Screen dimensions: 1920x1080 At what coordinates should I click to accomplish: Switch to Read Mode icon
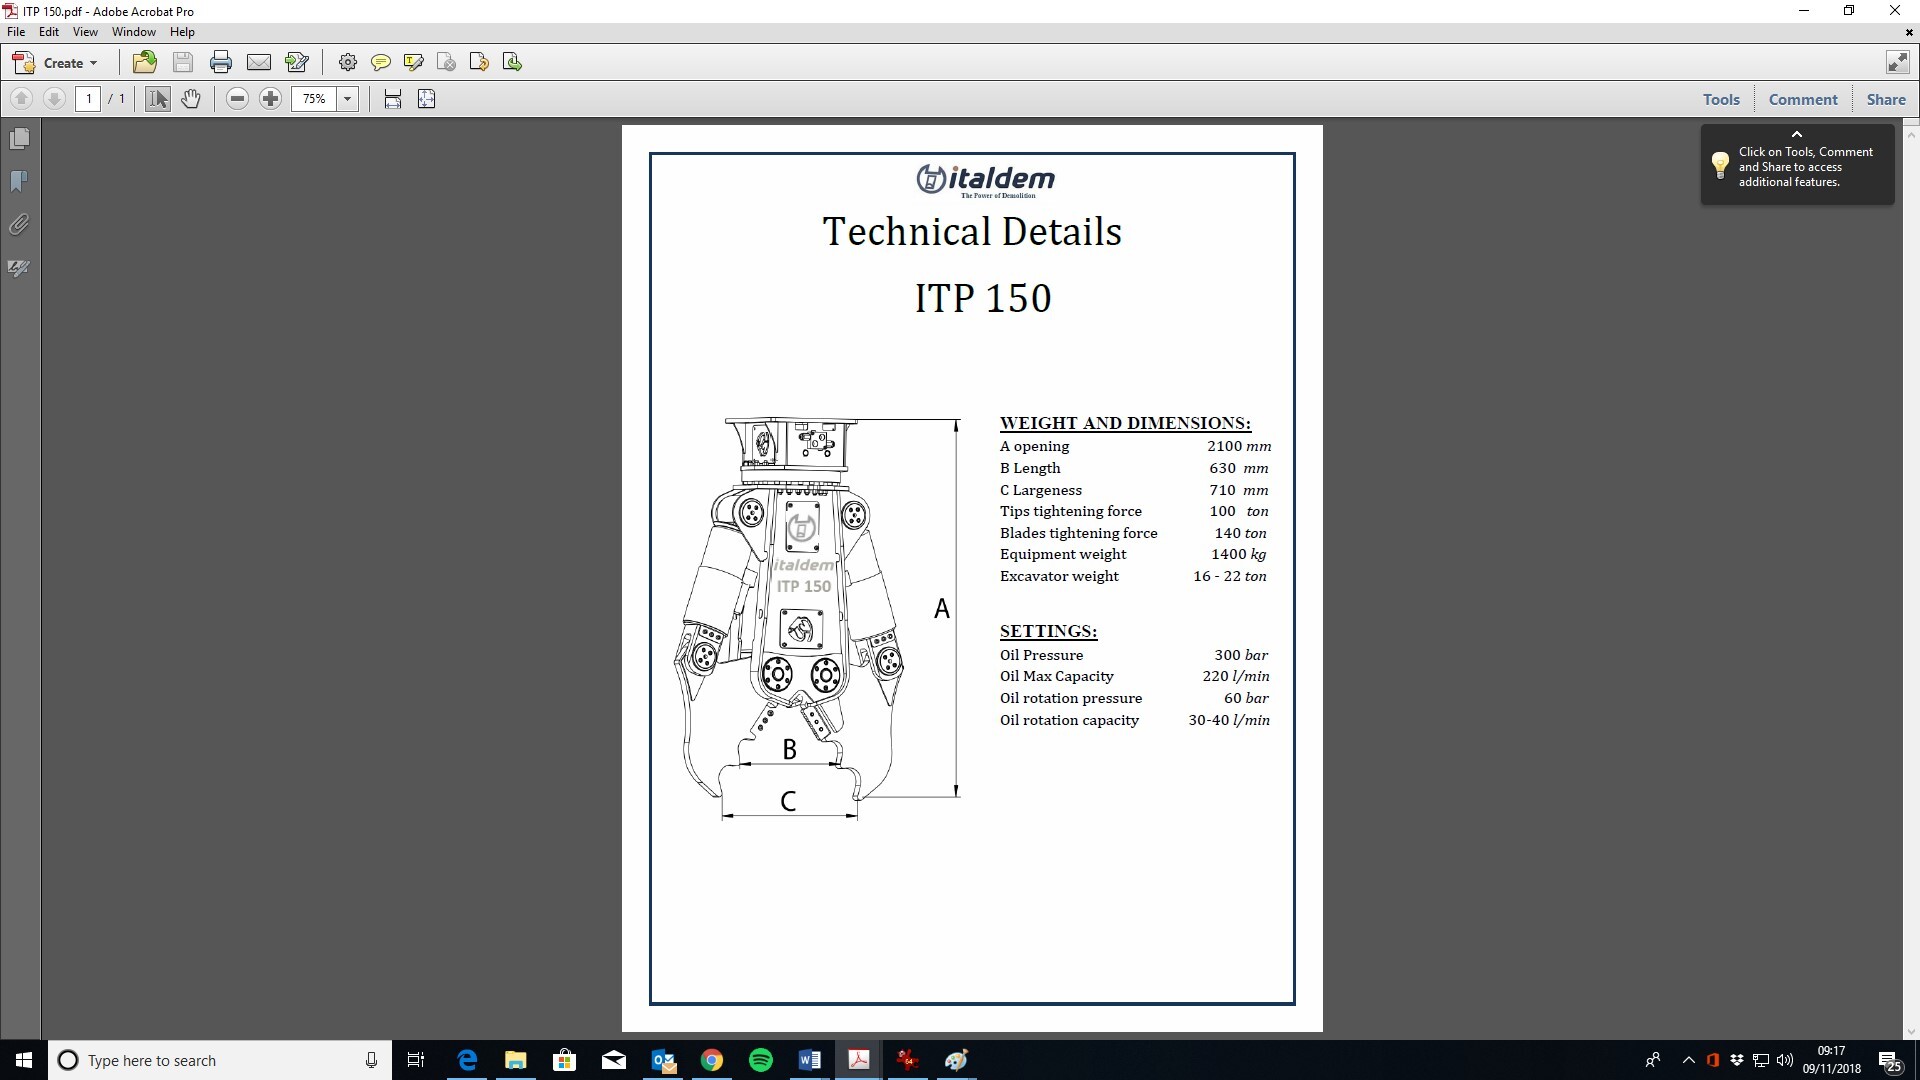(x=1897, y=62)
